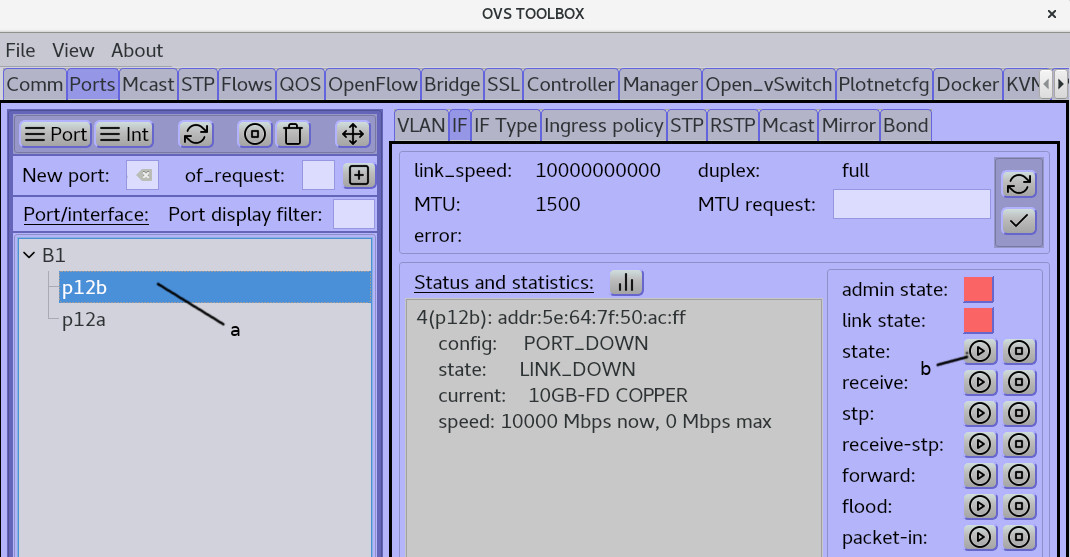Click stop button for packet-in

click(1020, 537)
